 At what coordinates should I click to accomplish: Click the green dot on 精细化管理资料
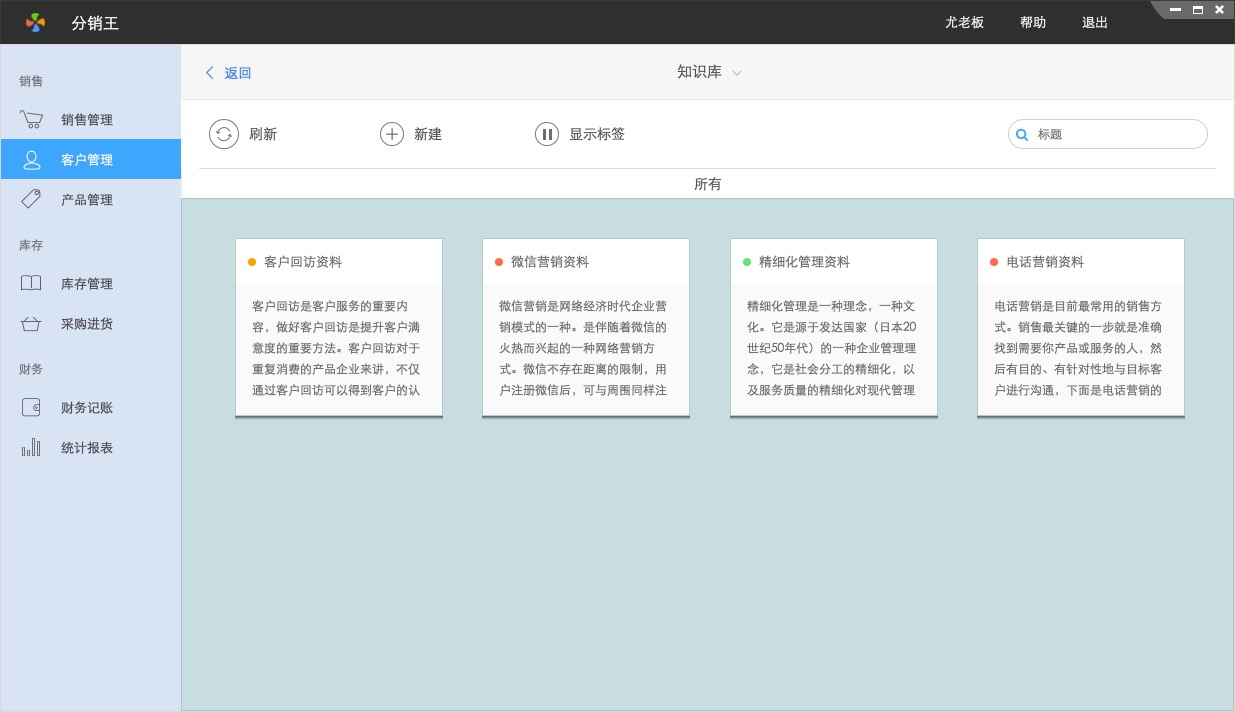pos(747,262)
